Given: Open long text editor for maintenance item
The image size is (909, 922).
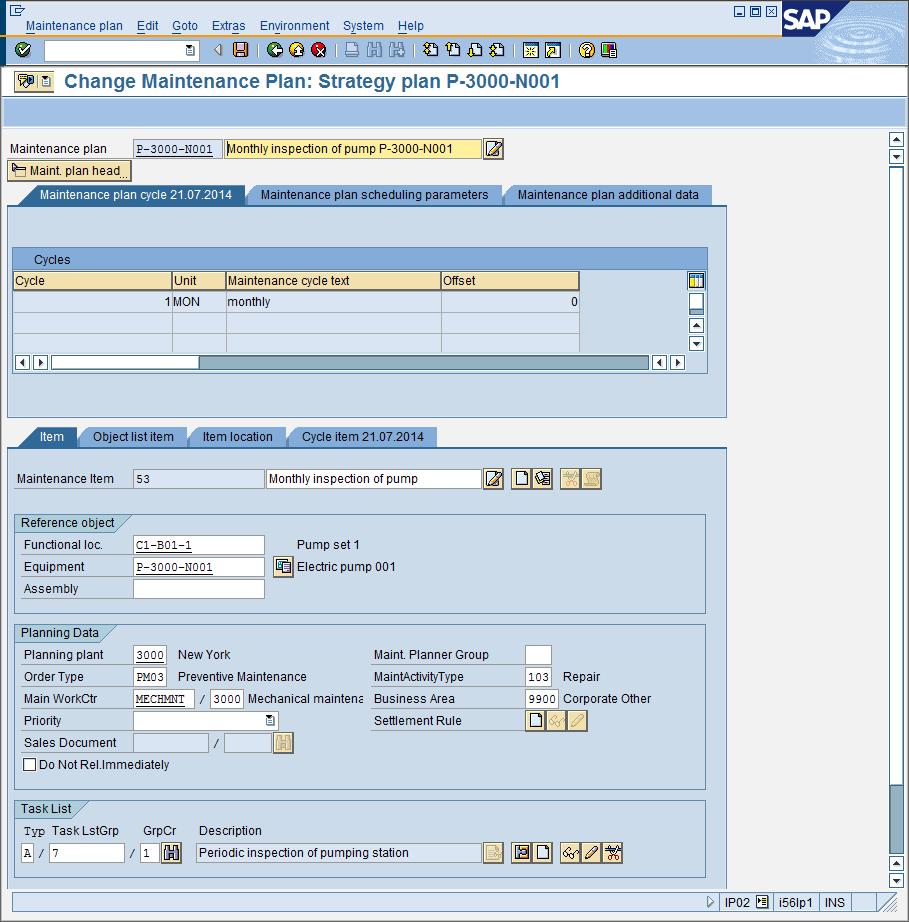Looking at the screenshot, I should pos(493,479).
